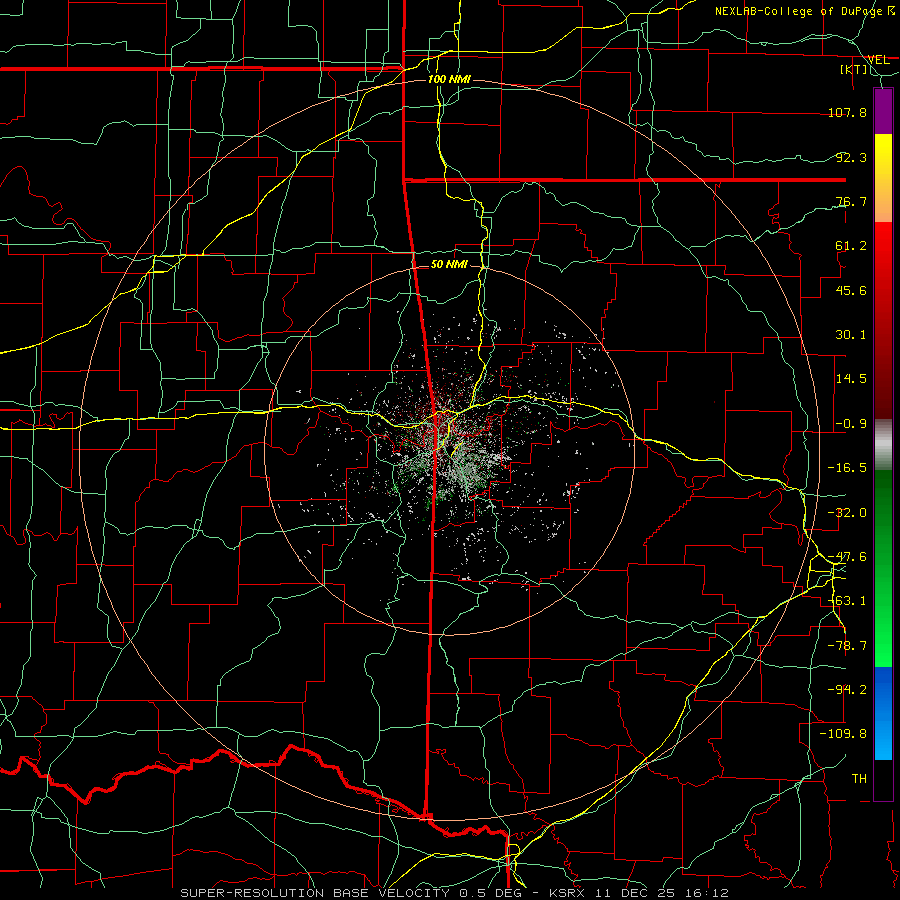The image size is (900, 900).
Task: Click the TH legend label
Action: (x=859, y=779)
